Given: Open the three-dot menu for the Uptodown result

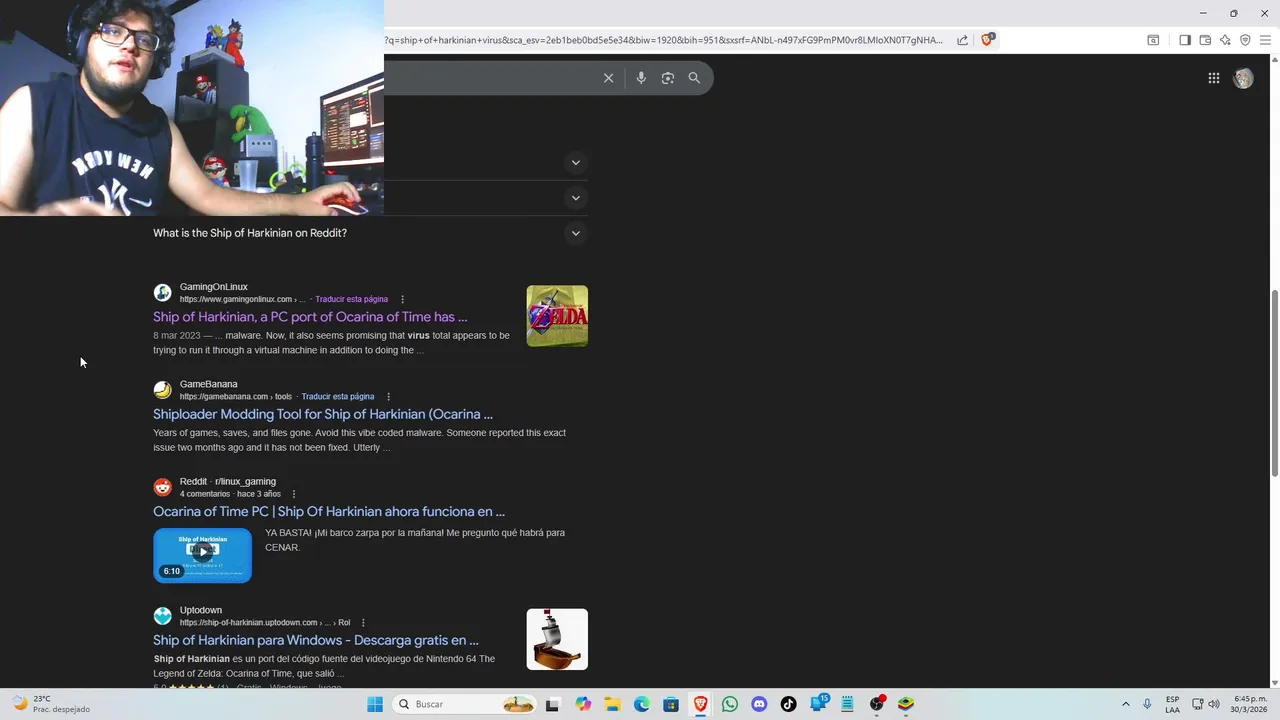Looking at the screenshot, I should (363, 622).
